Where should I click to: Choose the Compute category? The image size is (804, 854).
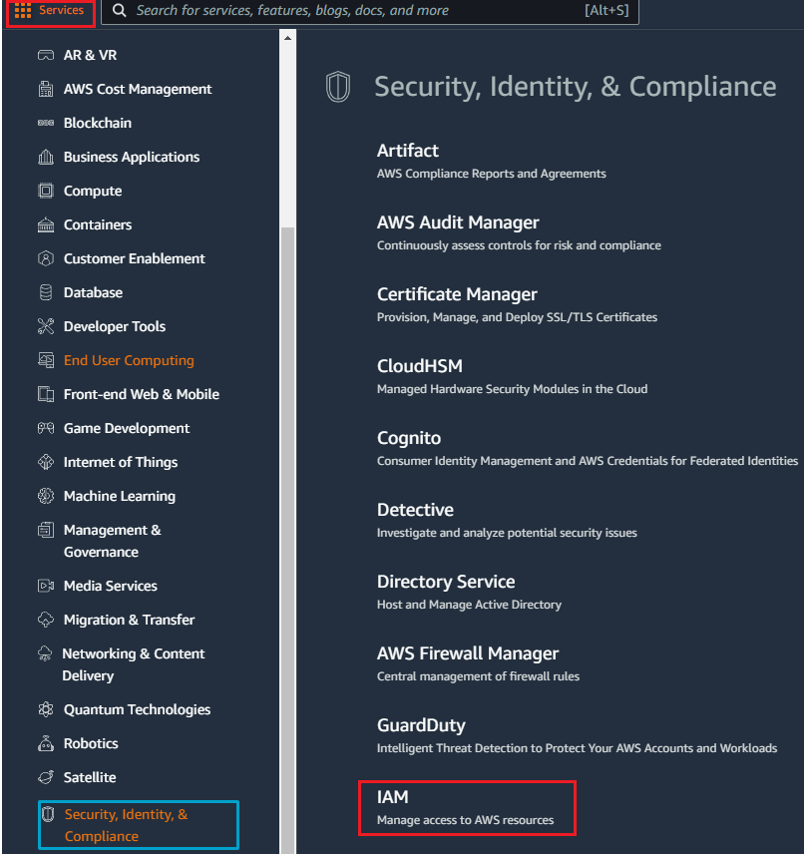93,191
